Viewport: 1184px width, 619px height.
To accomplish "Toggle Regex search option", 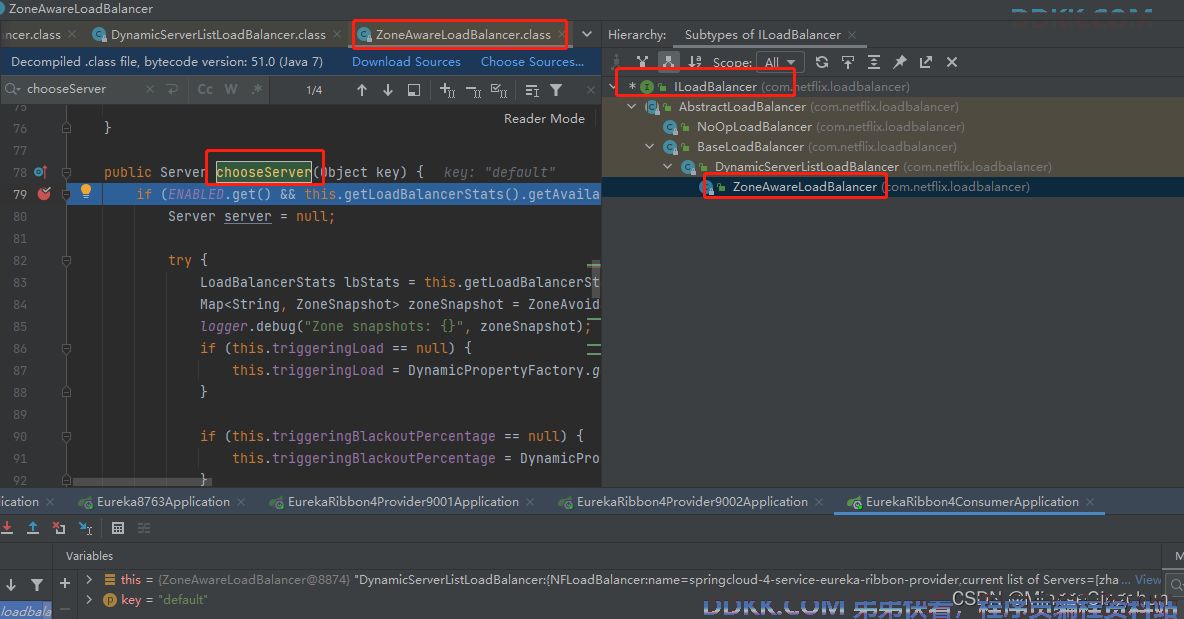I will [x=257, y=89].
